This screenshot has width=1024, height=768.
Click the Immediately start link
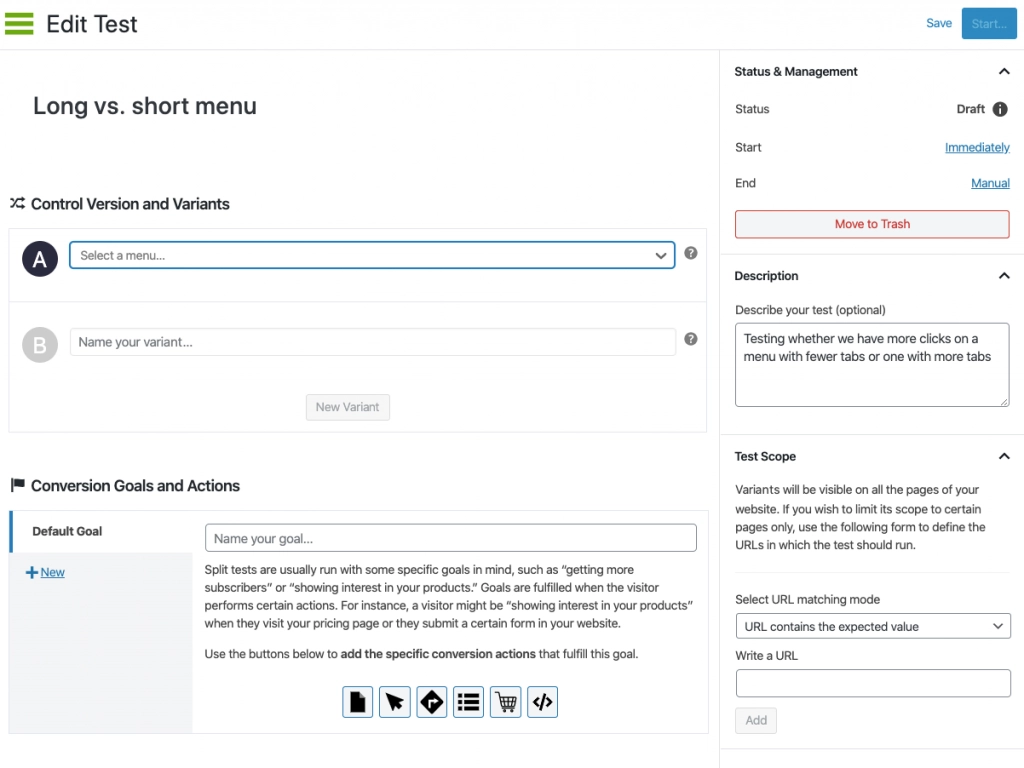click(x=977, y=148)
